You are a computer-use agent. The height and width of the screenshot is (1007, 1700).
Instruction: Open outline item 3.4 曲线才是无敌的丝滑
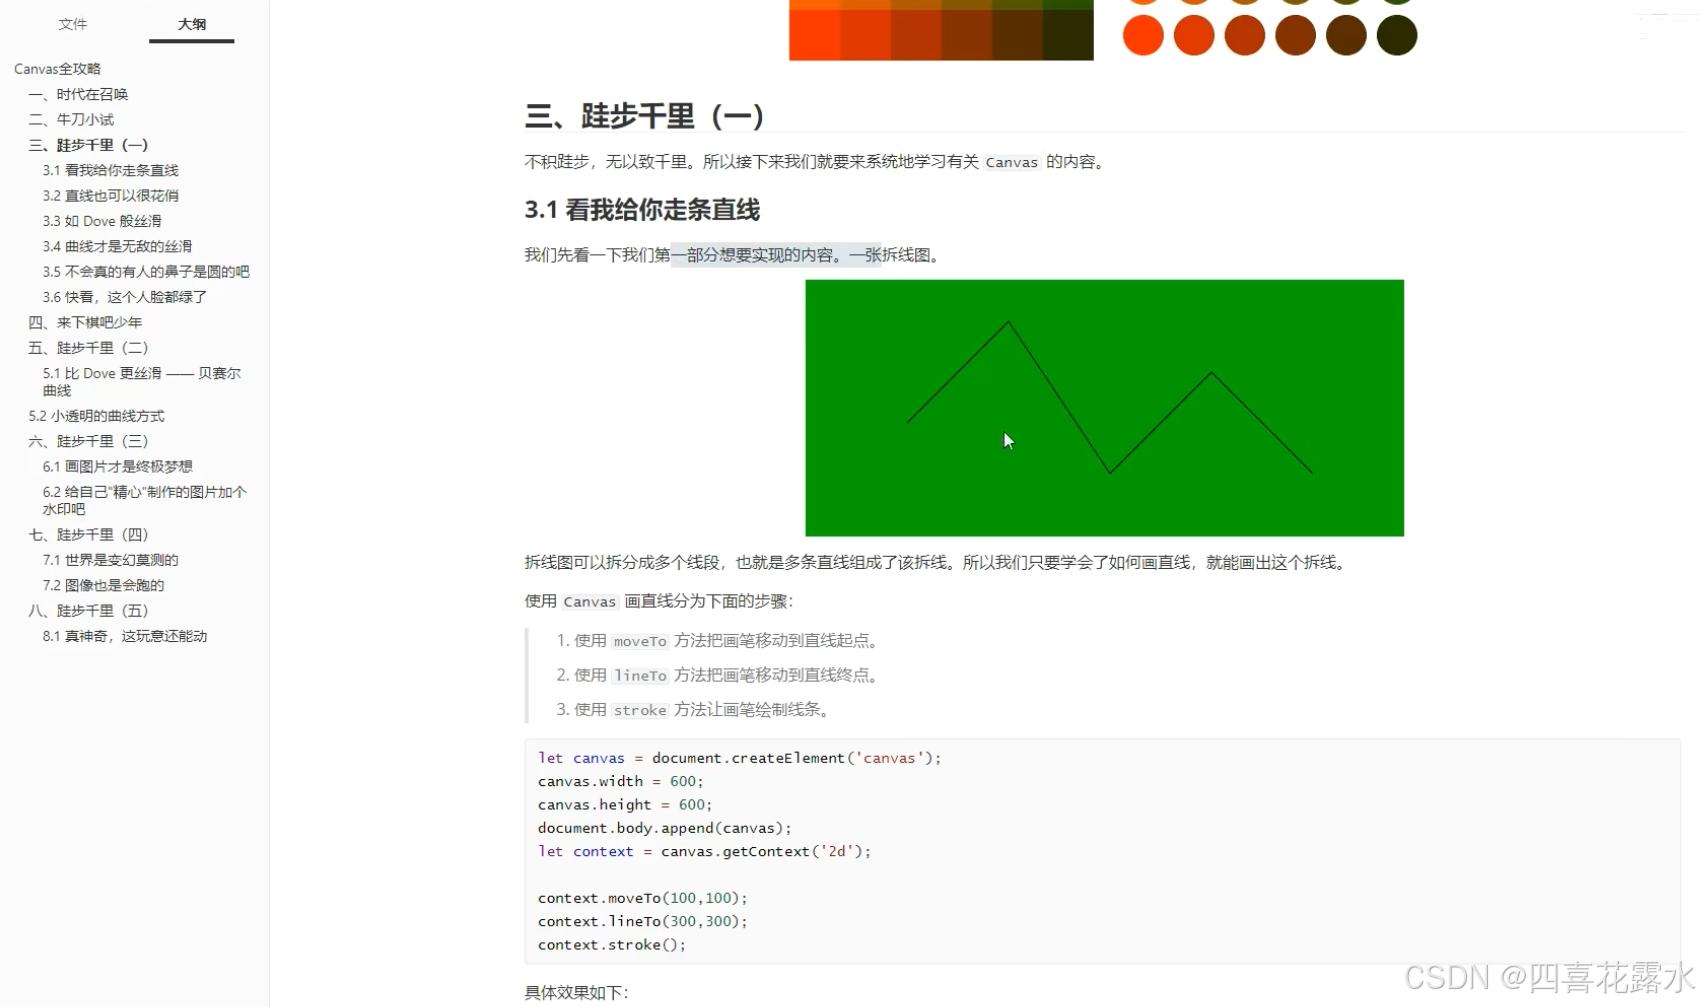point(117,246)
